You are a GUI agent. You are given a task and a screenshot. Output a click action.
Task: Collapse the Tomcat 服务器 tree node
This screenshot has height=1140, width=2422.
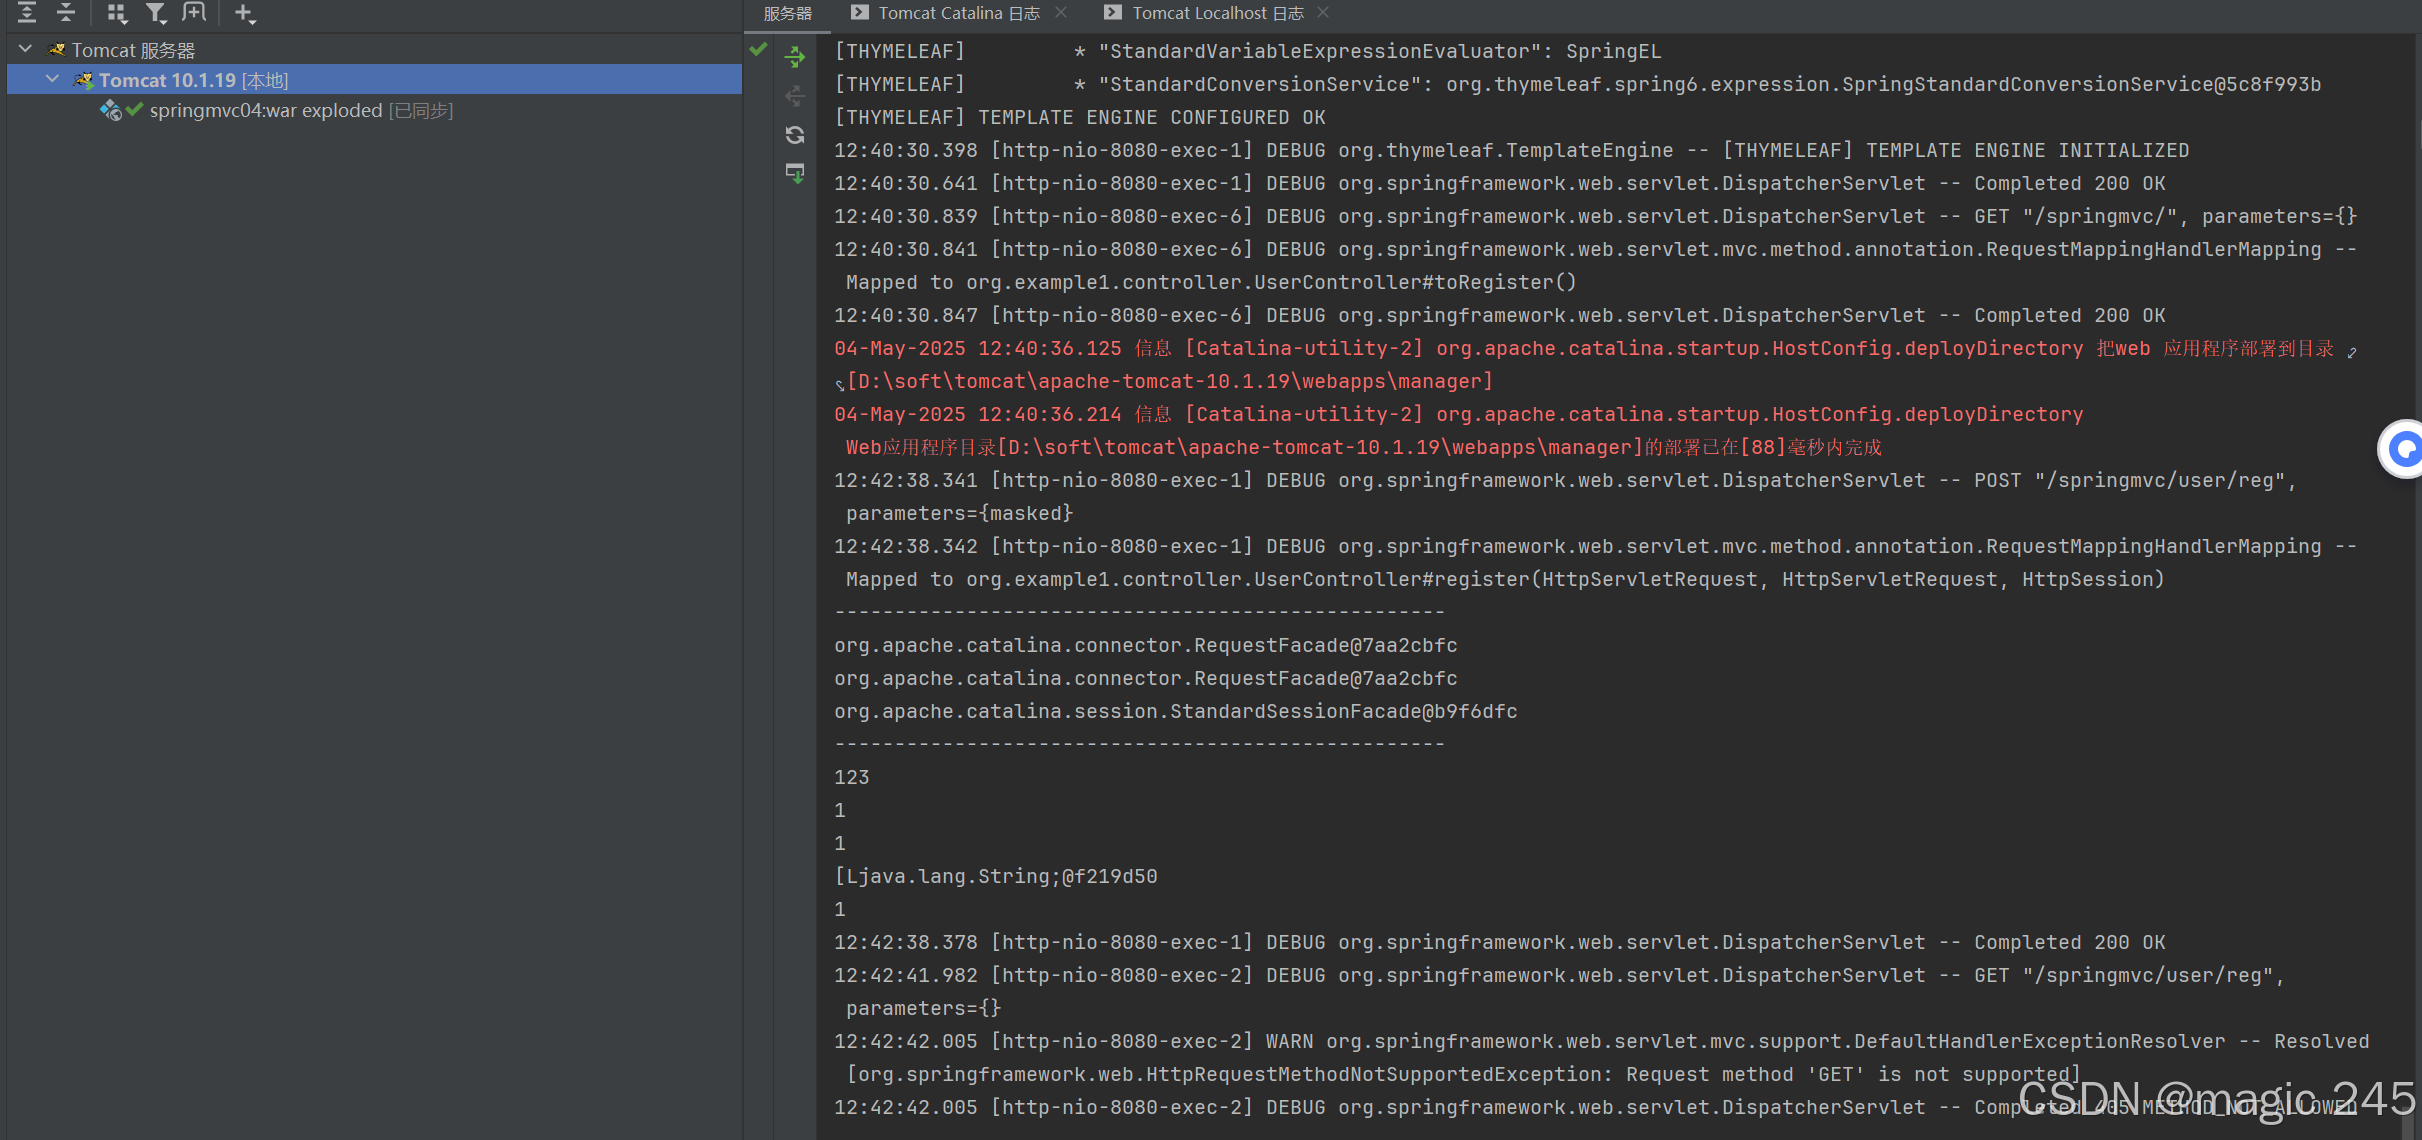[26, 49]
